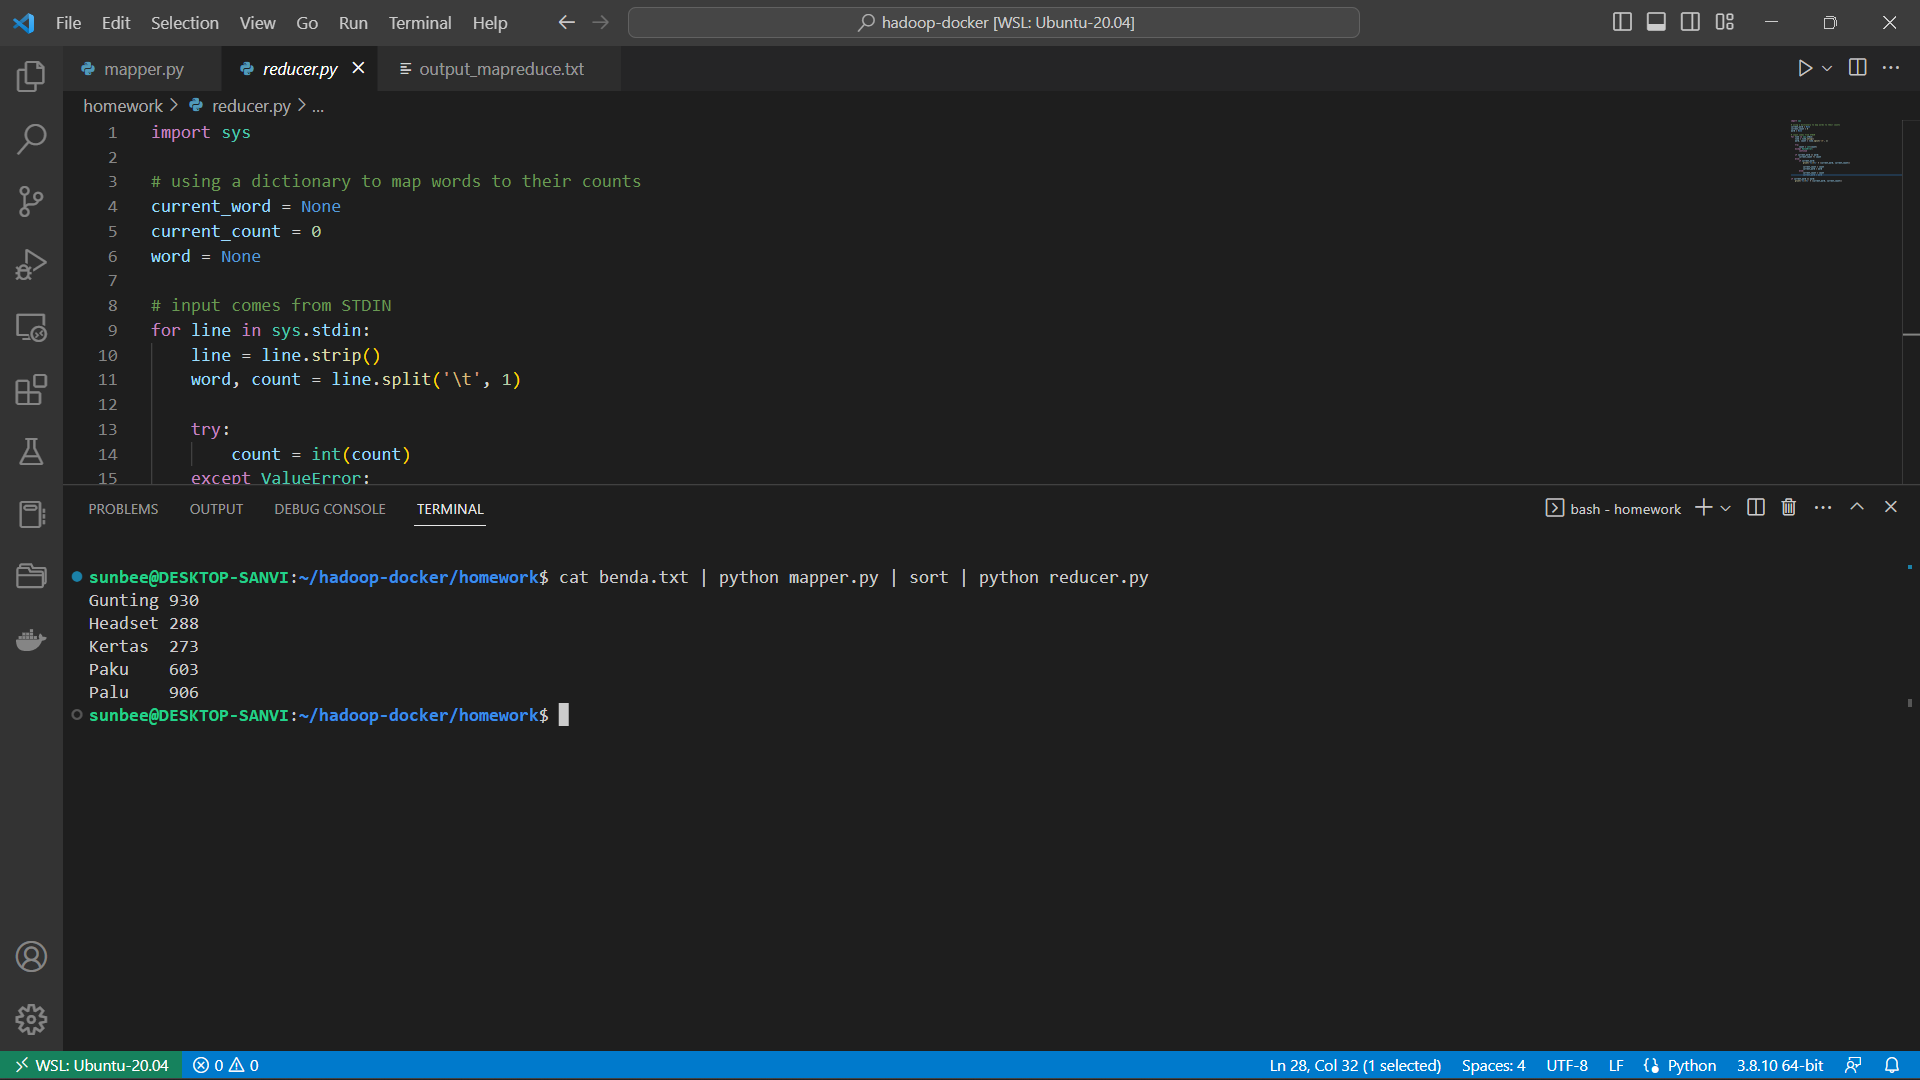
Task: Run the Python file using the play button
Action: 1804,68
